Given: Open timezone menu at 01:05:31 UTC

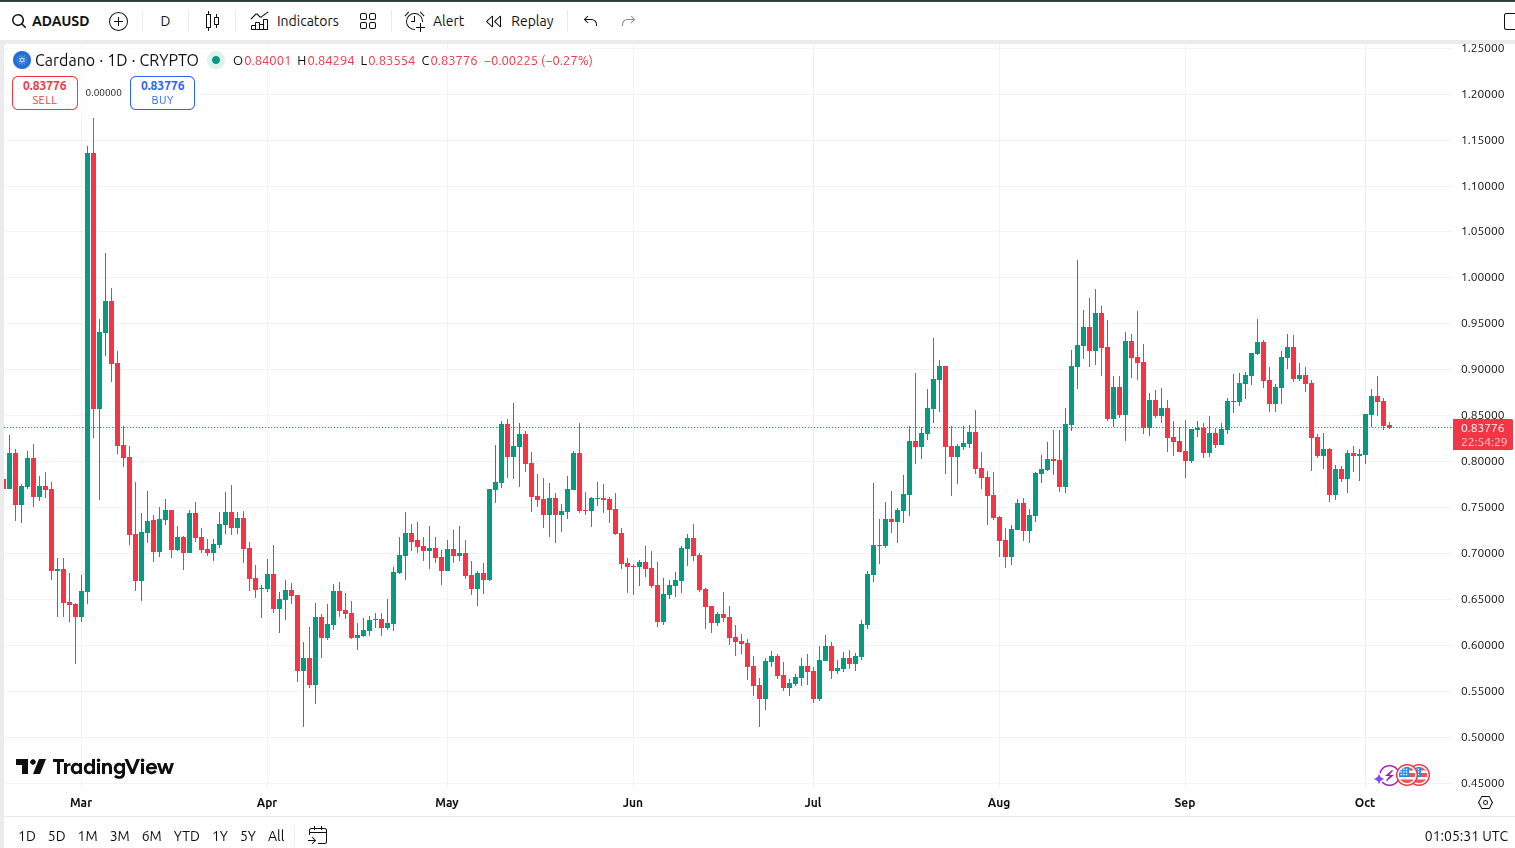Looking at the screenshot, I should click(1466, 836).
